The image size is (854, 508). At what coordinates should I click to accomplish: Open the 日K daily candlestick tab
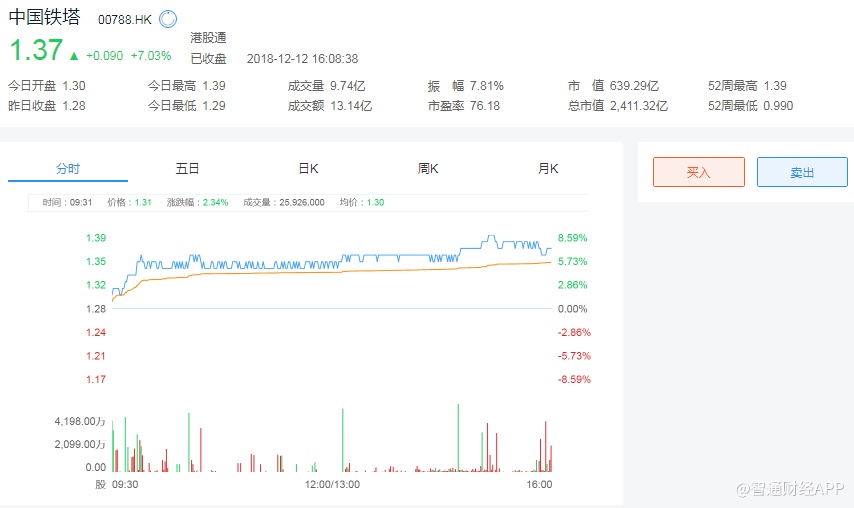pos(308,169)
